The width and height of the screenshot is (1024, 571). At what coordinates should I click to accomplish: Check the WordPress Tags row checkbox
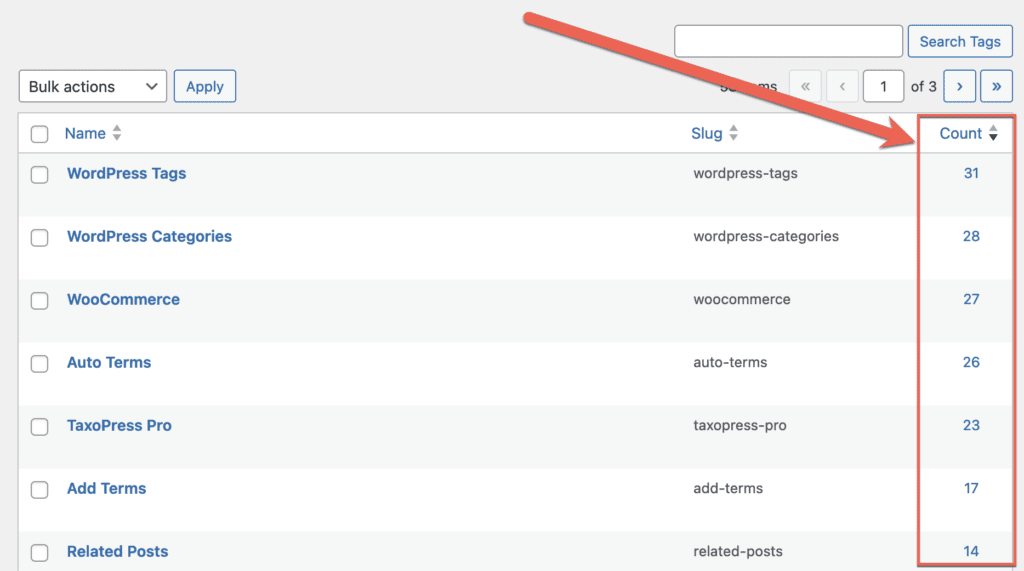point(39,174)
